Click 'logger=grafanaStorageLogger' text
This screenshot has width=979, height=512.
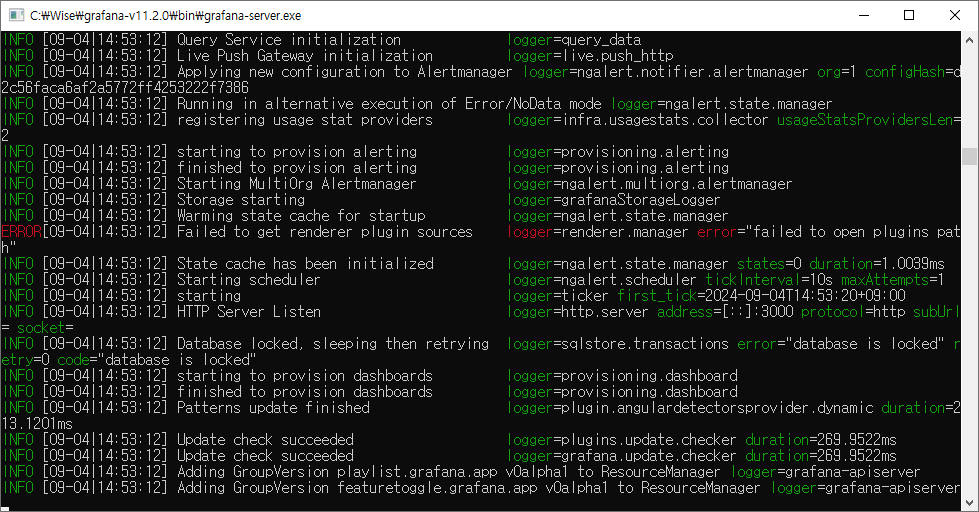pos(613,200)
